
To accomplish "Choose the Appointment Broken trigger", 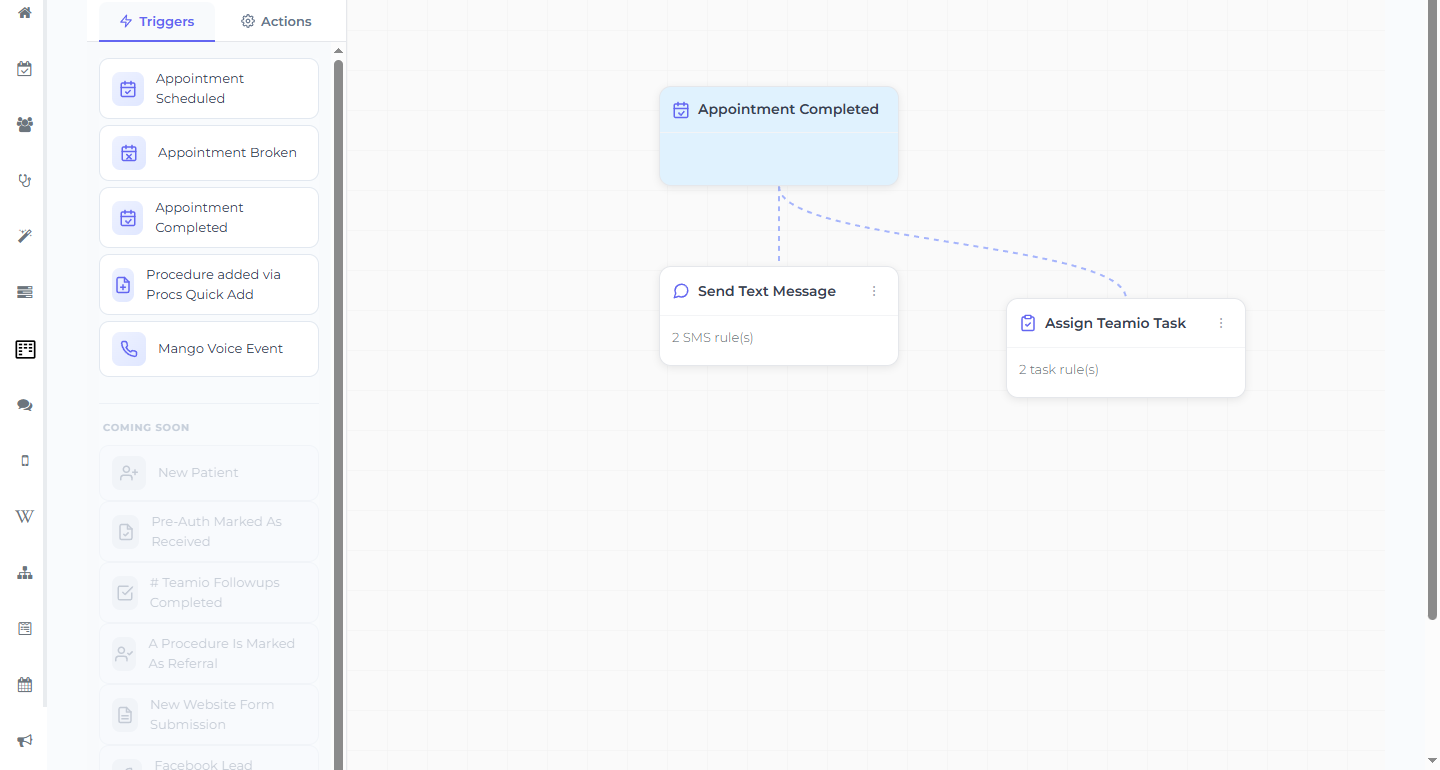I will click(x=209, y=153).
